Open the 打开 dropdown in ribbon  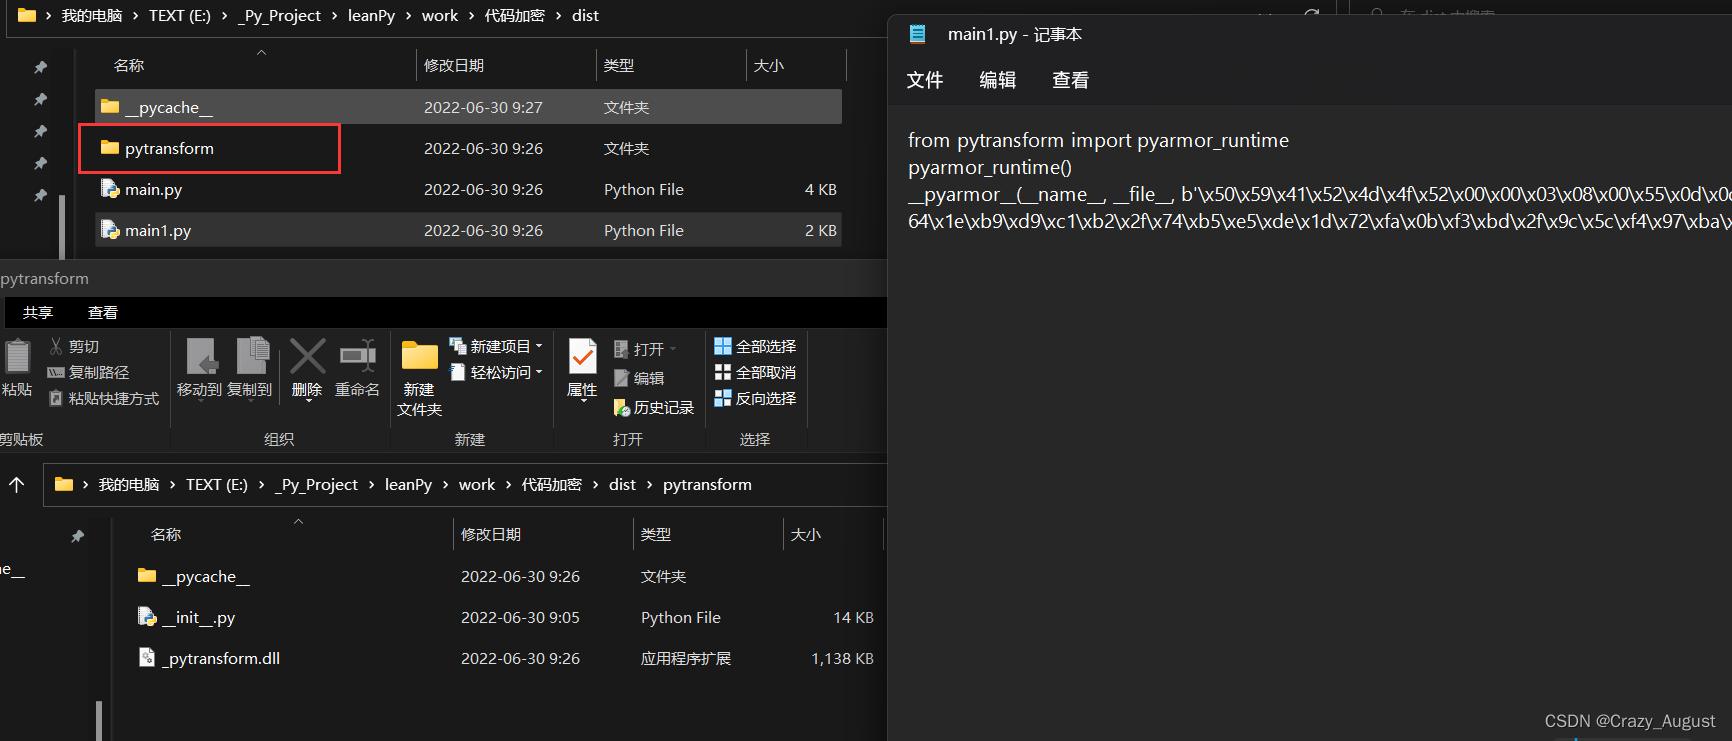645,349
